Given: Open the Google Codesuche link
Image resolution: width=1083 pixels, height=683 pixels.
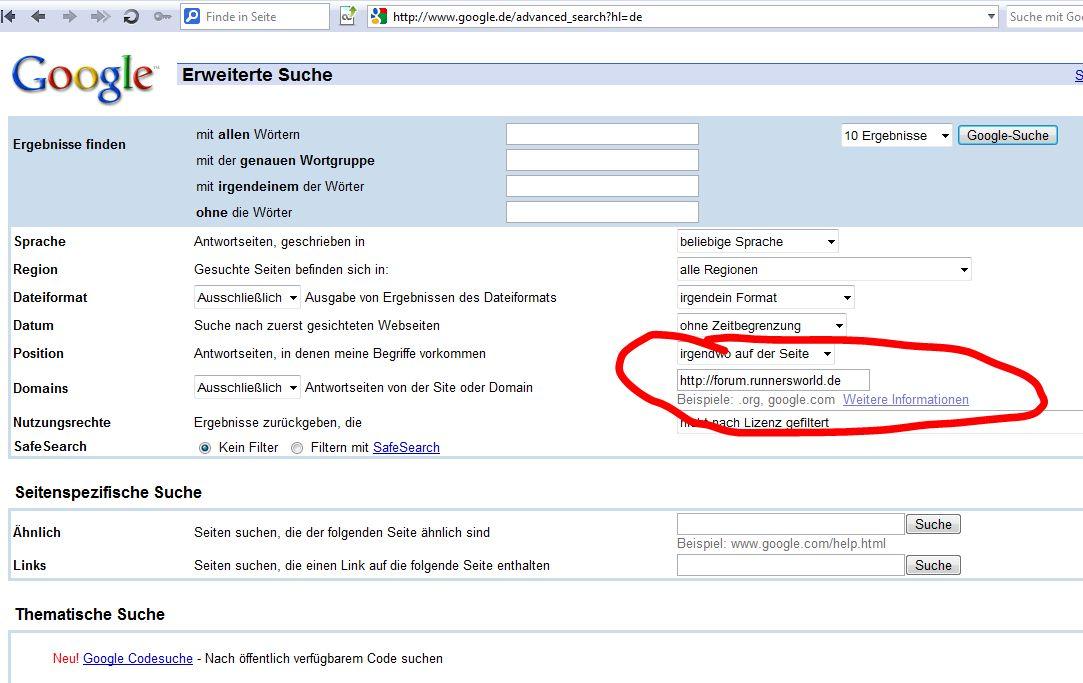Looking at the screenshot, I should 137,659.
